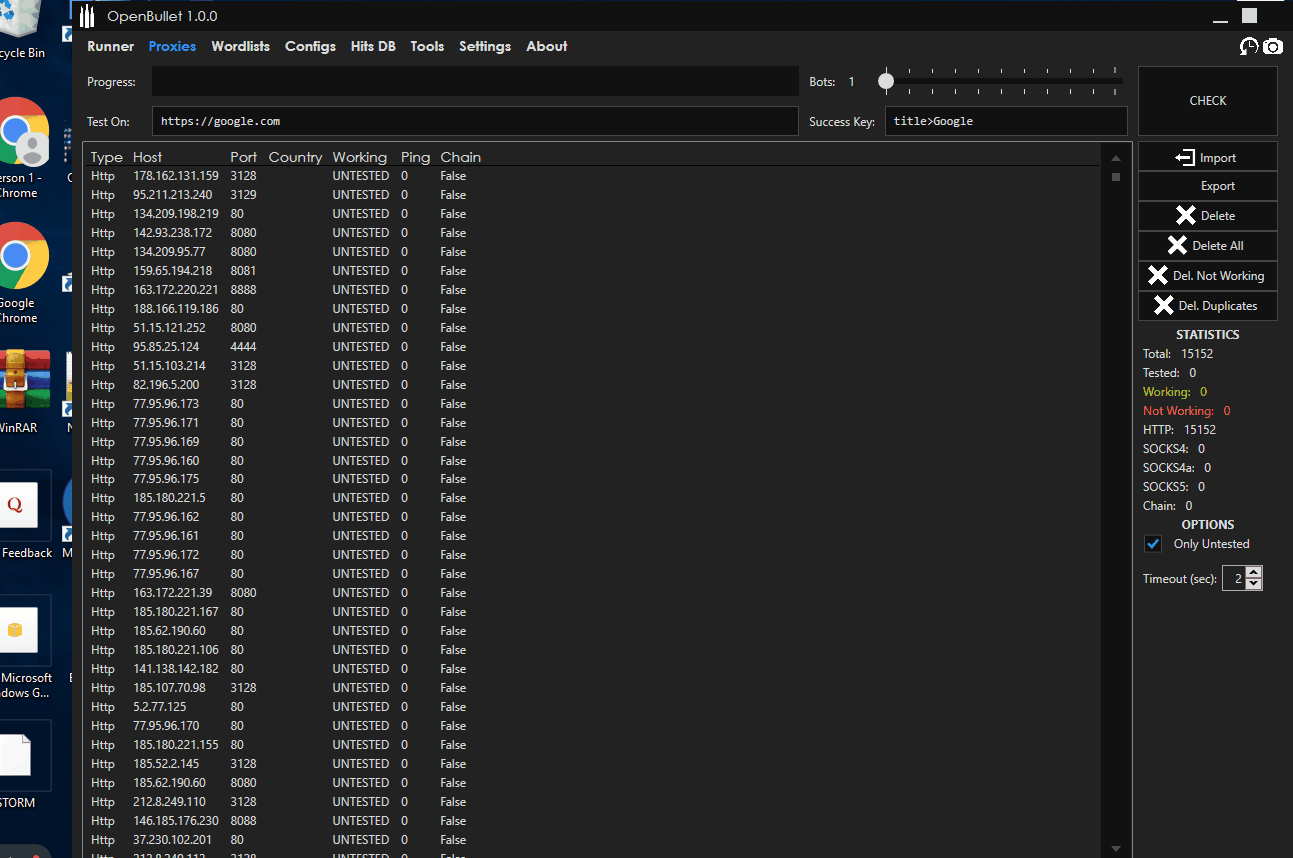Toggle the Only Untested checkbox
Viewport: 1293px width, 858px height.
coord(1153,544)
